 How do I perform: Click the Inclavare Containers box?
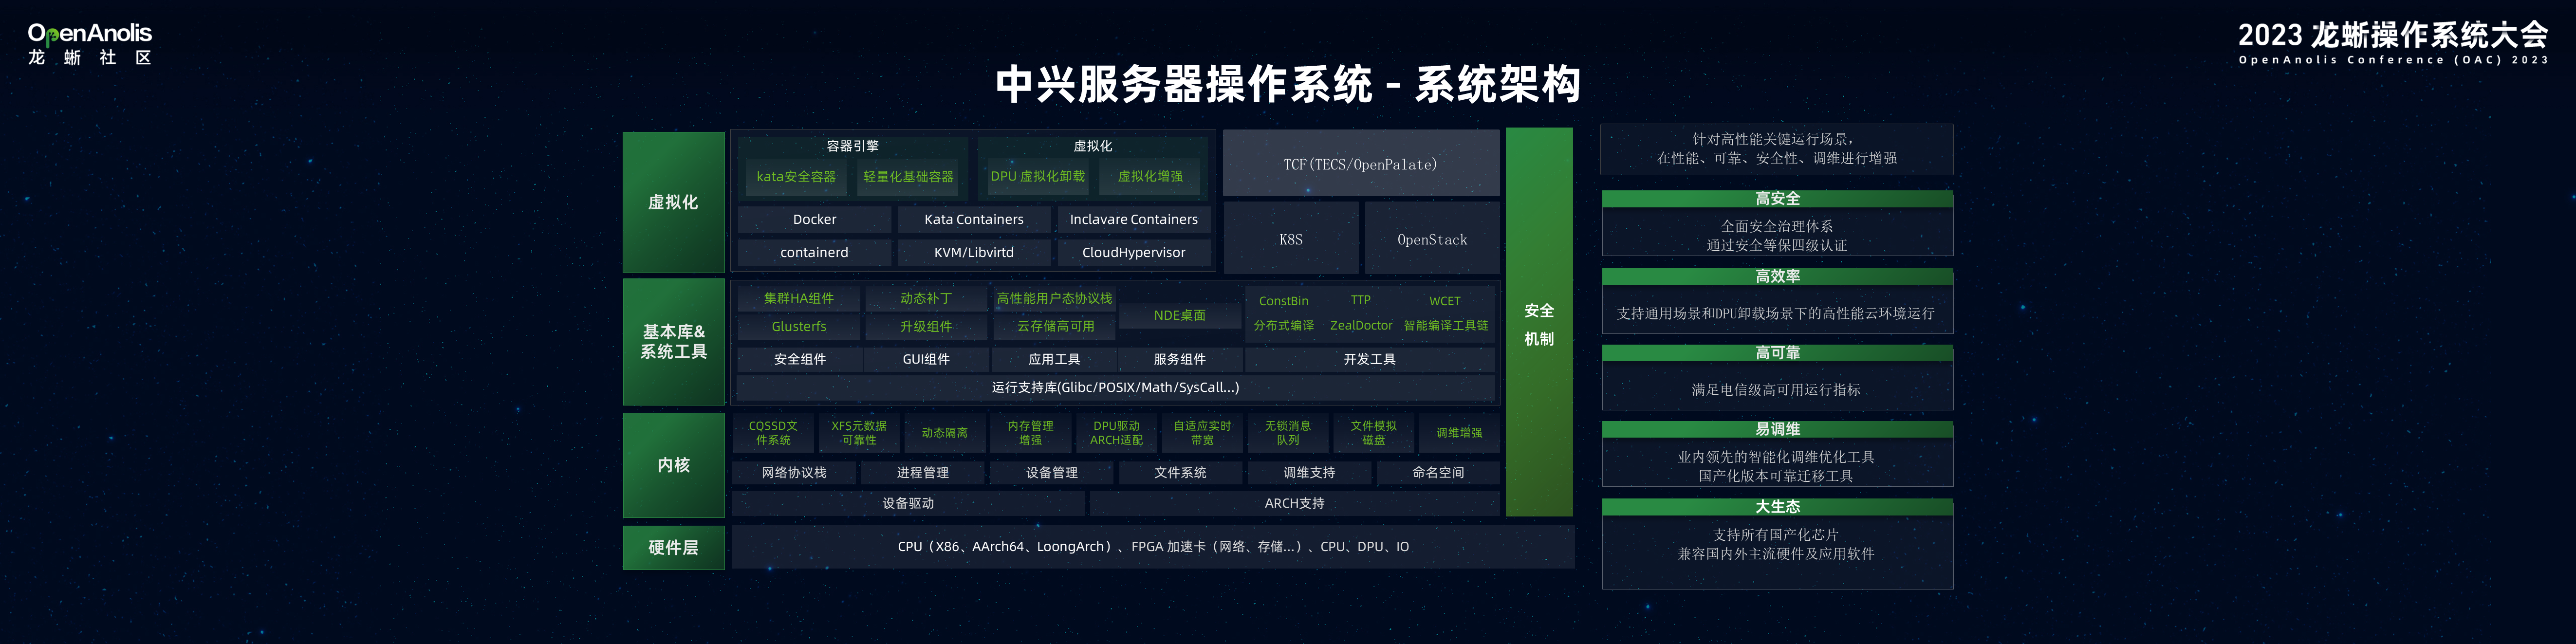(x=1133, y=220)
